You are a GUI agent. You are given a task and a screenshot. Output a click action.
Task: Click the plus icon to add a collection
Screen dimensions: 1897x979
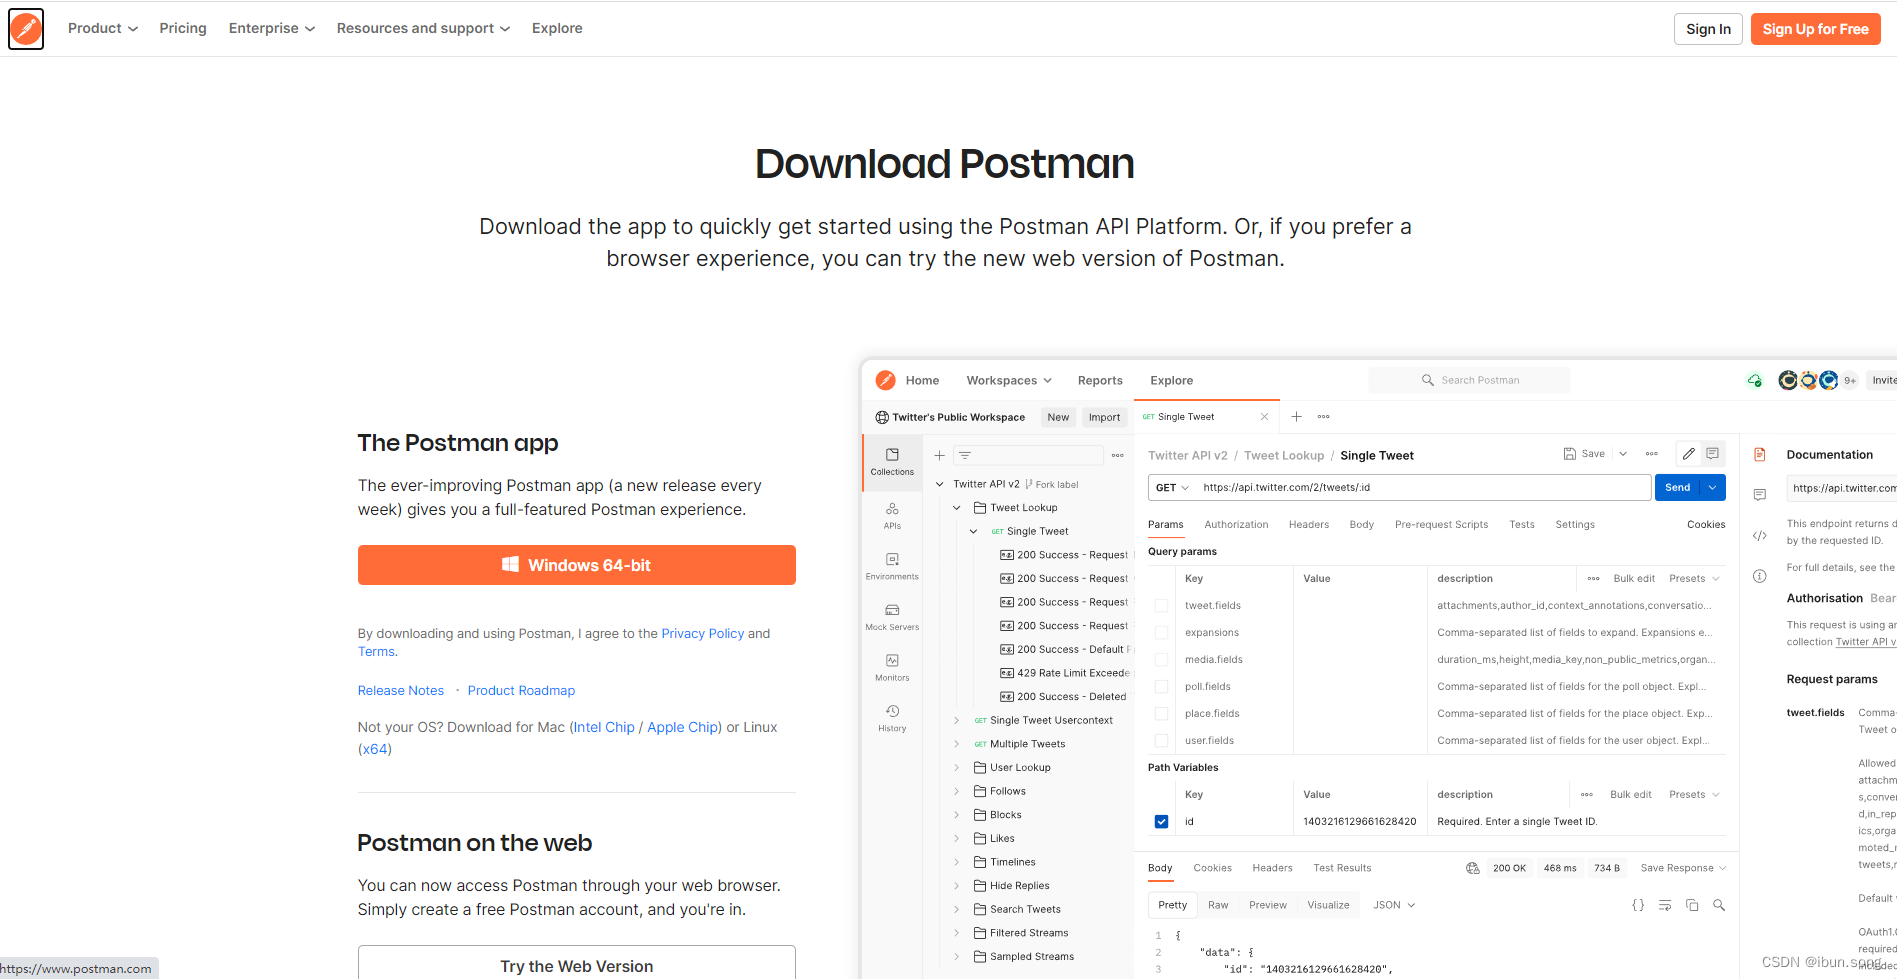[x=939, y=456]
